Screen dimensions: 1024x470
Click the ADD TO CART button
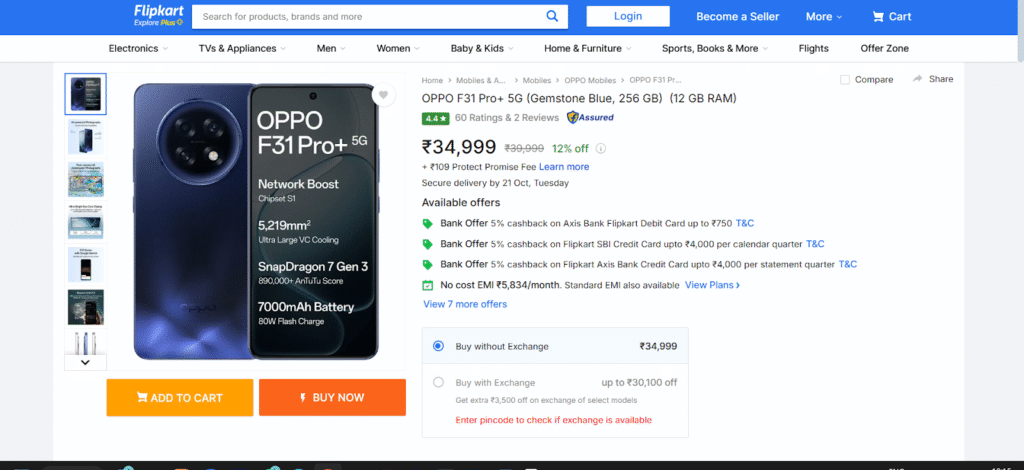tap(180, 398)
